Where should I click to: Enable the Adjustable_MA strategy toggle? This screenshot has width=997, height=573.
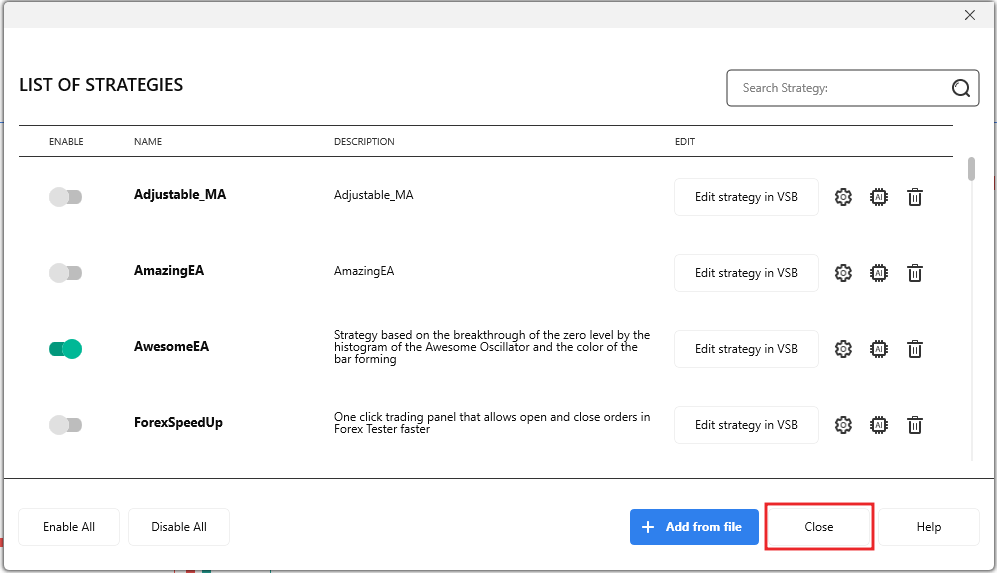[65, 197]
